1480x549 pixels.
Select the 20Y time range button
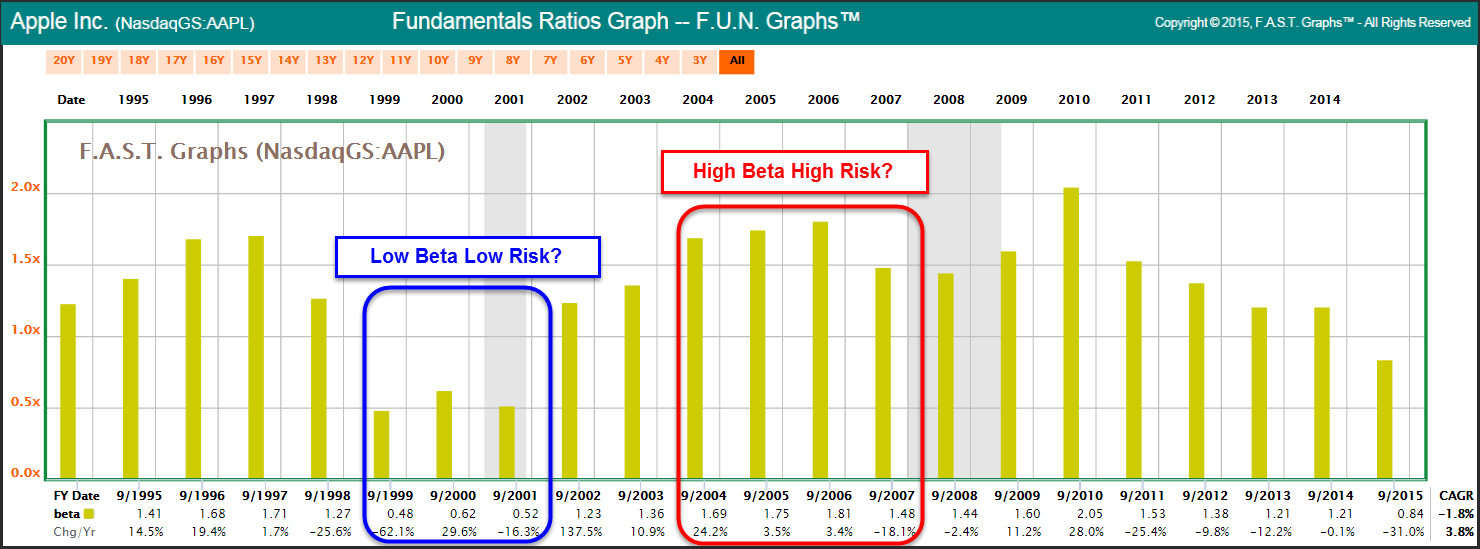[x=64, y=61]
